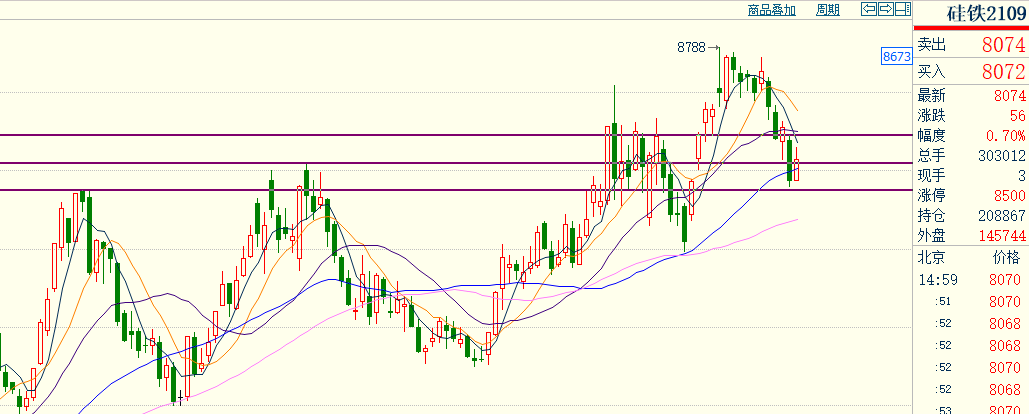Click the 价格 price column header
Screen dimensions: 1029x414
click(x=1006, y=257)
